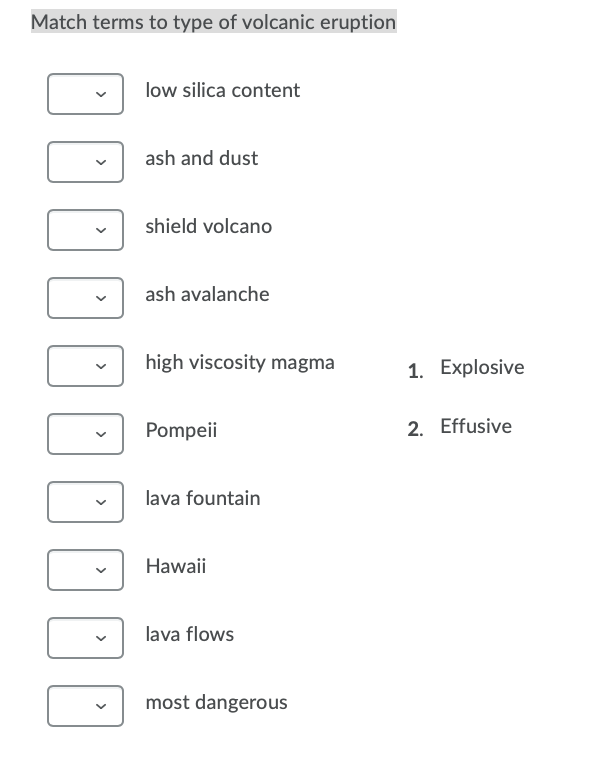Click the 'Hawaii' term label
This screenshot has width=616, height=776.
(x=176, y=566)
